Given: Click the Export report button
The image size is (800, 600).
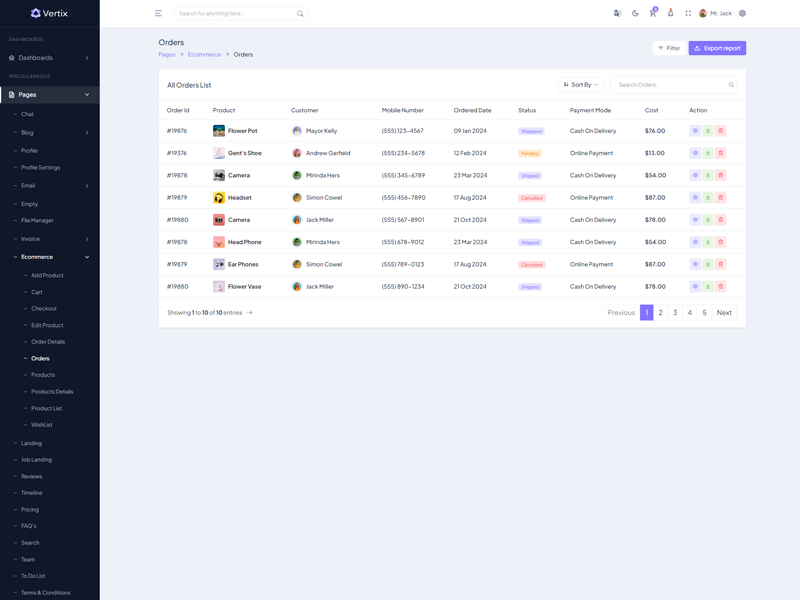Looking at the screenshot, I should click(717, 48).
